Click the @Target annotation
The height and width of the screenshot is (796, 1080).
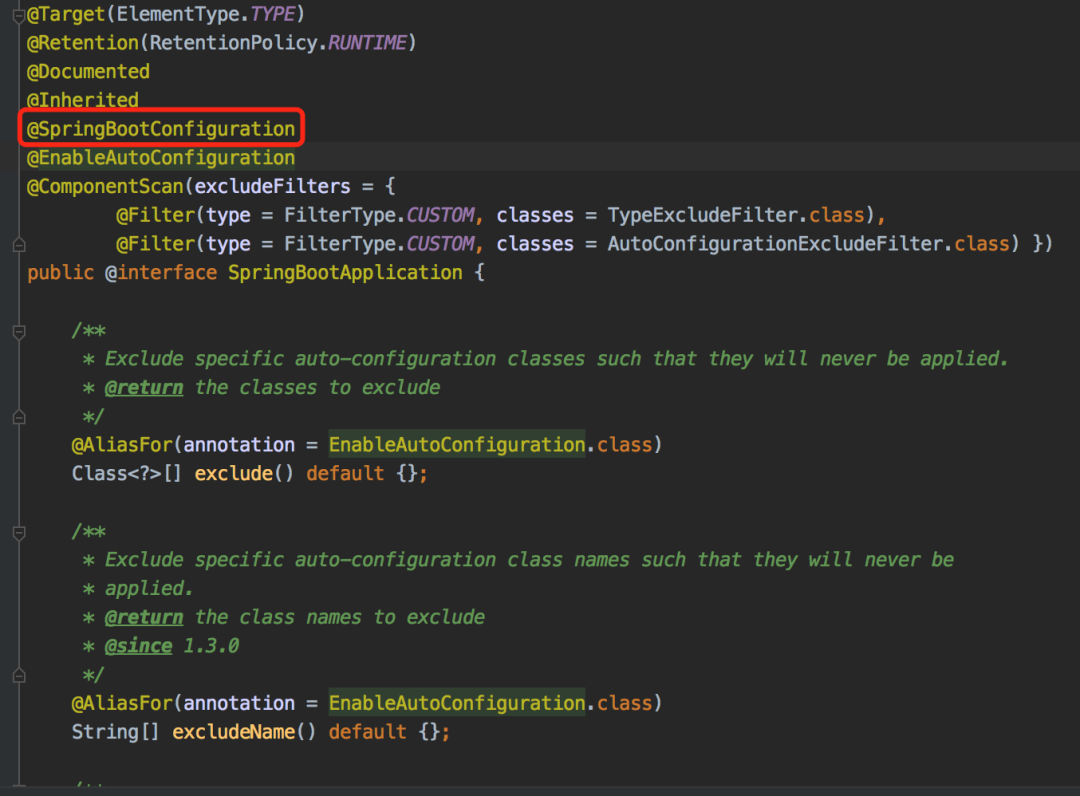pos(65,14)
